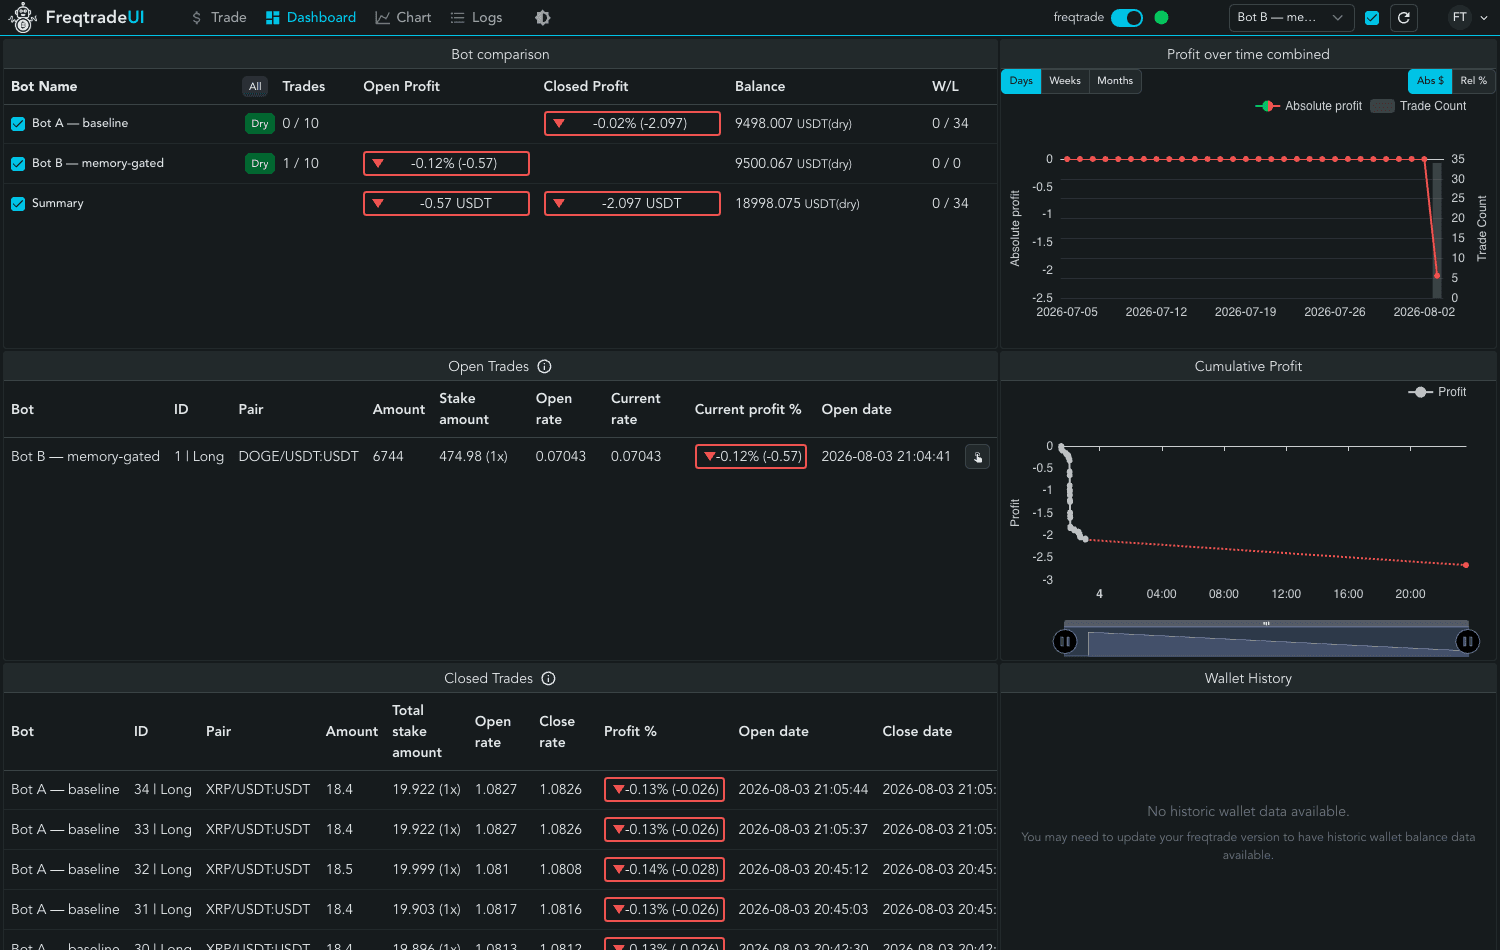The image size is (1500, 950).
Task: Click the All bots toggle button
Action: 255,86
